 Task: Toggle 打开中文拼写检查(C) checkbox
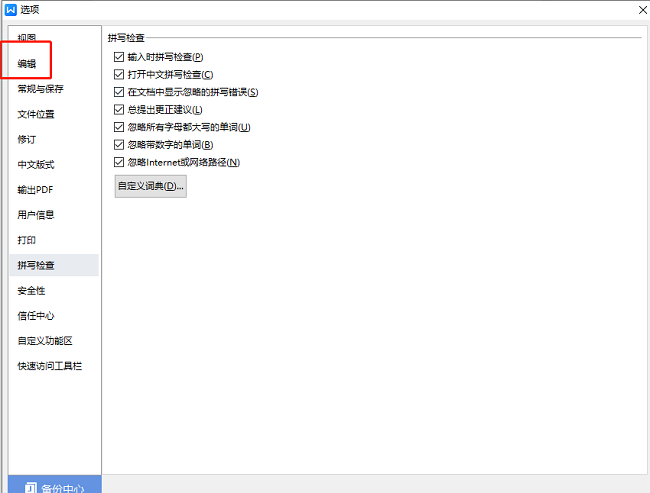click(119, 74)
